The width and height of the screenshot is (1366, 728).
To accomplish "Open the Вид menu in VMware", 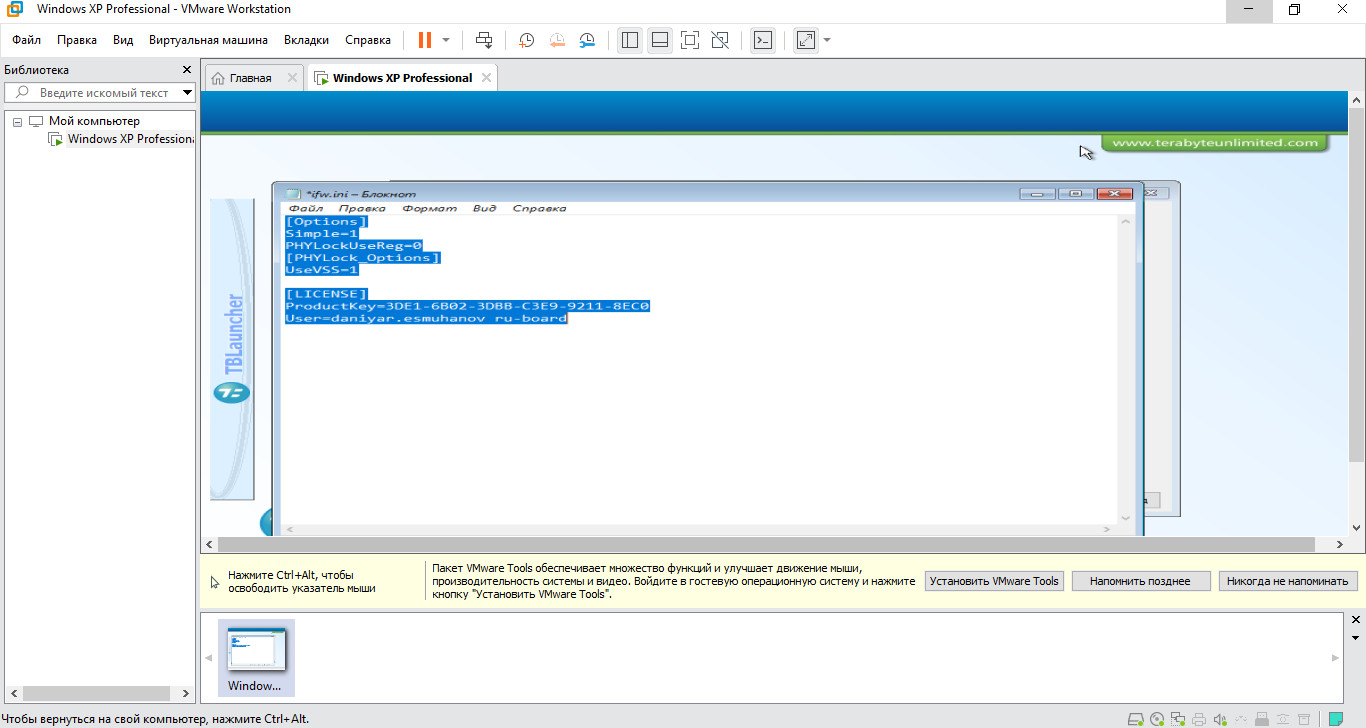I will coord(123,40).
